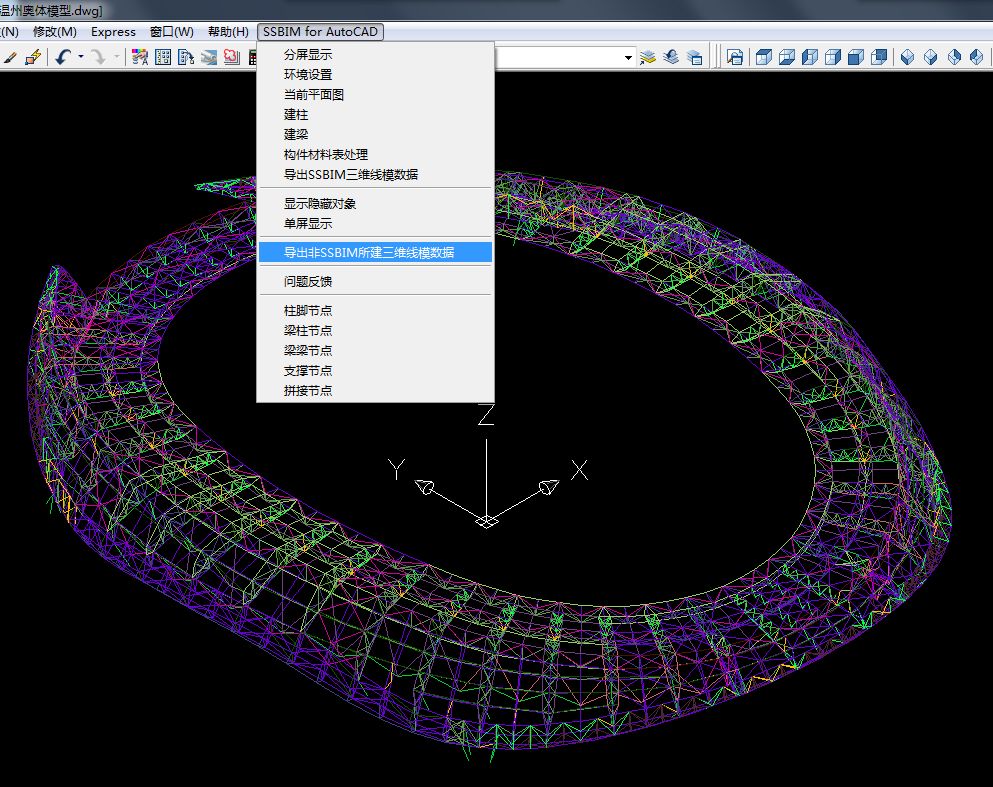The width and height of the screenshot is (993, 787).
Task: Open the Sheet Set Manager icon
Action: 209,58
